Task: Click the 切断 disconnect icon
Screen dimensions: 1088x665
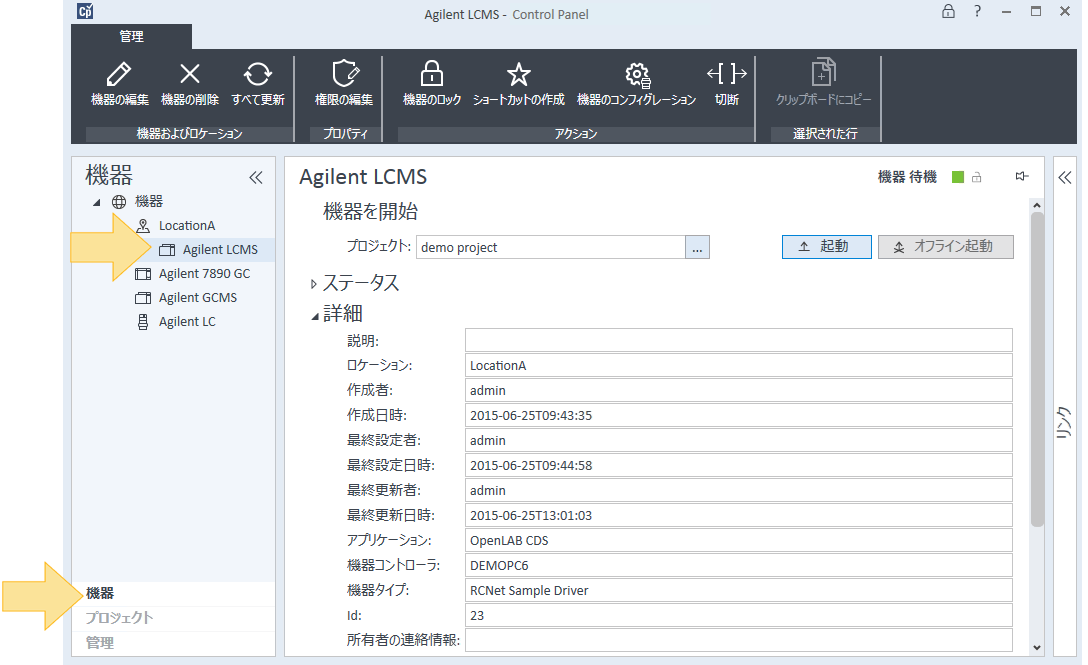Action: click(x=726, y=73)
